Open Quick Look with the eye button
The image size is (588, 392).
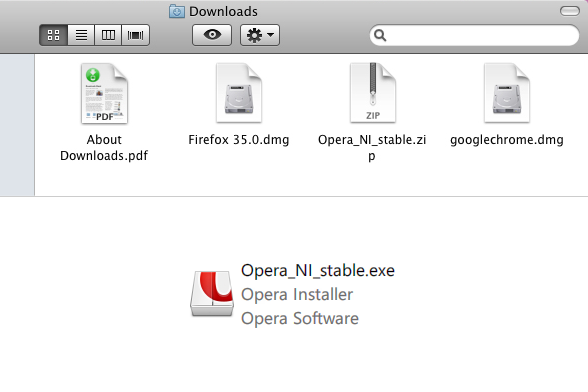pyautogui.click(x=212, y=35)
